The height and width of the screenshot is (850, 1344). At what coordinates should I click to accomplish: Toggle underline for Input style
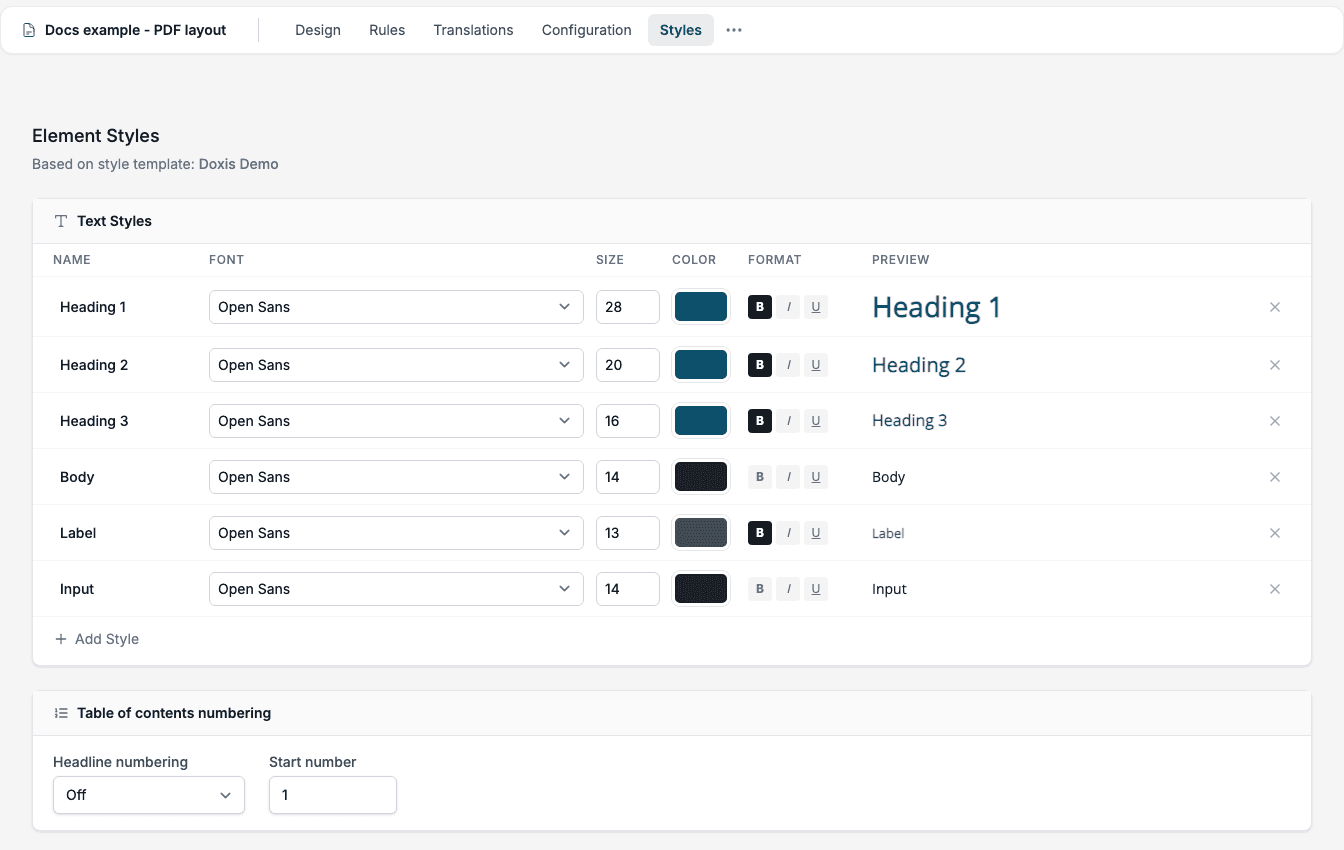tap(816, 589)
